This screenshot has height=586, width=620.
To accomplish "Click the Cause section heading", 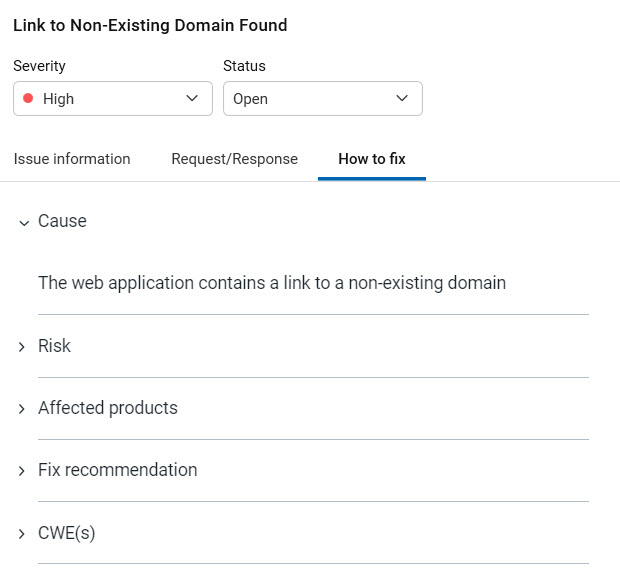I will click(62, 221).
